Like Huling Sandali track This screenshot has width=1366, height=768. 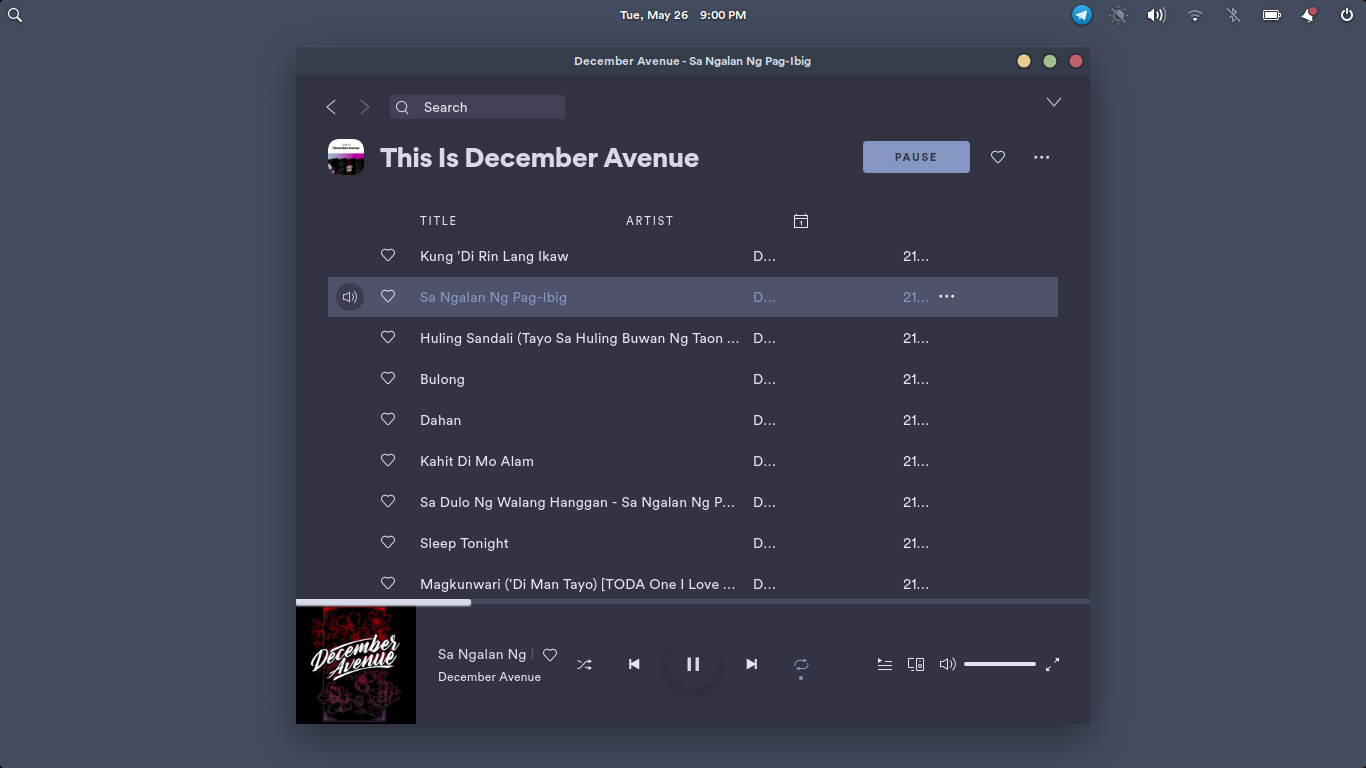(388, 338)
